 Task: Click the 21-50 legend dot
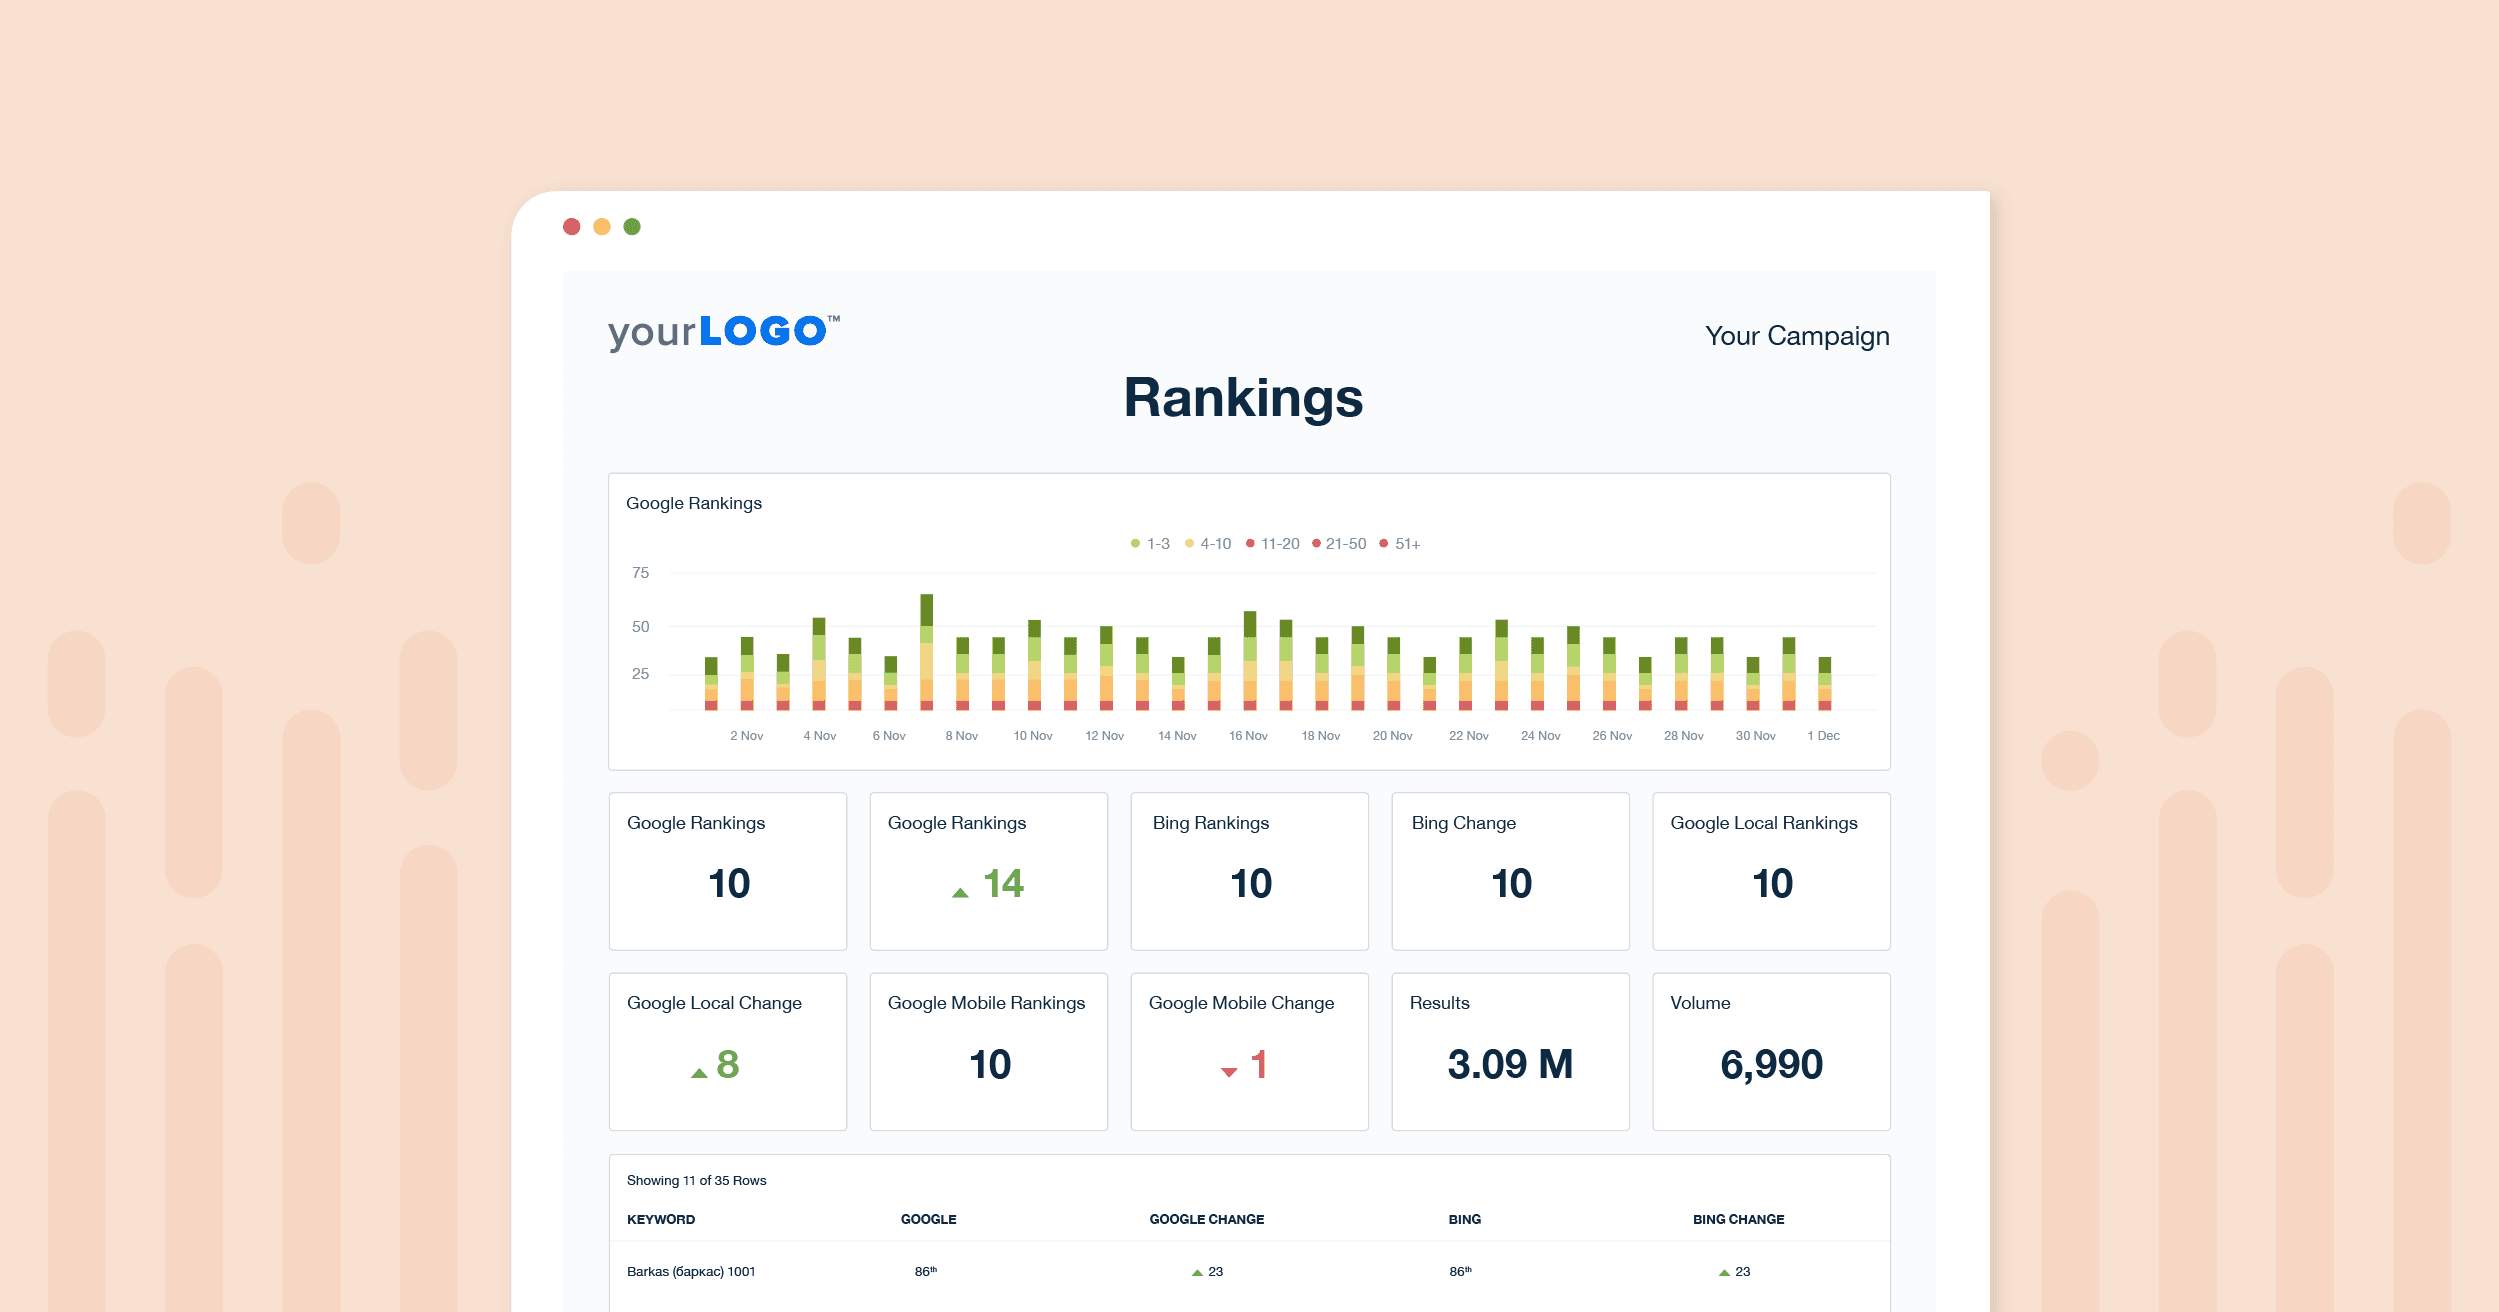(1316, 543)
